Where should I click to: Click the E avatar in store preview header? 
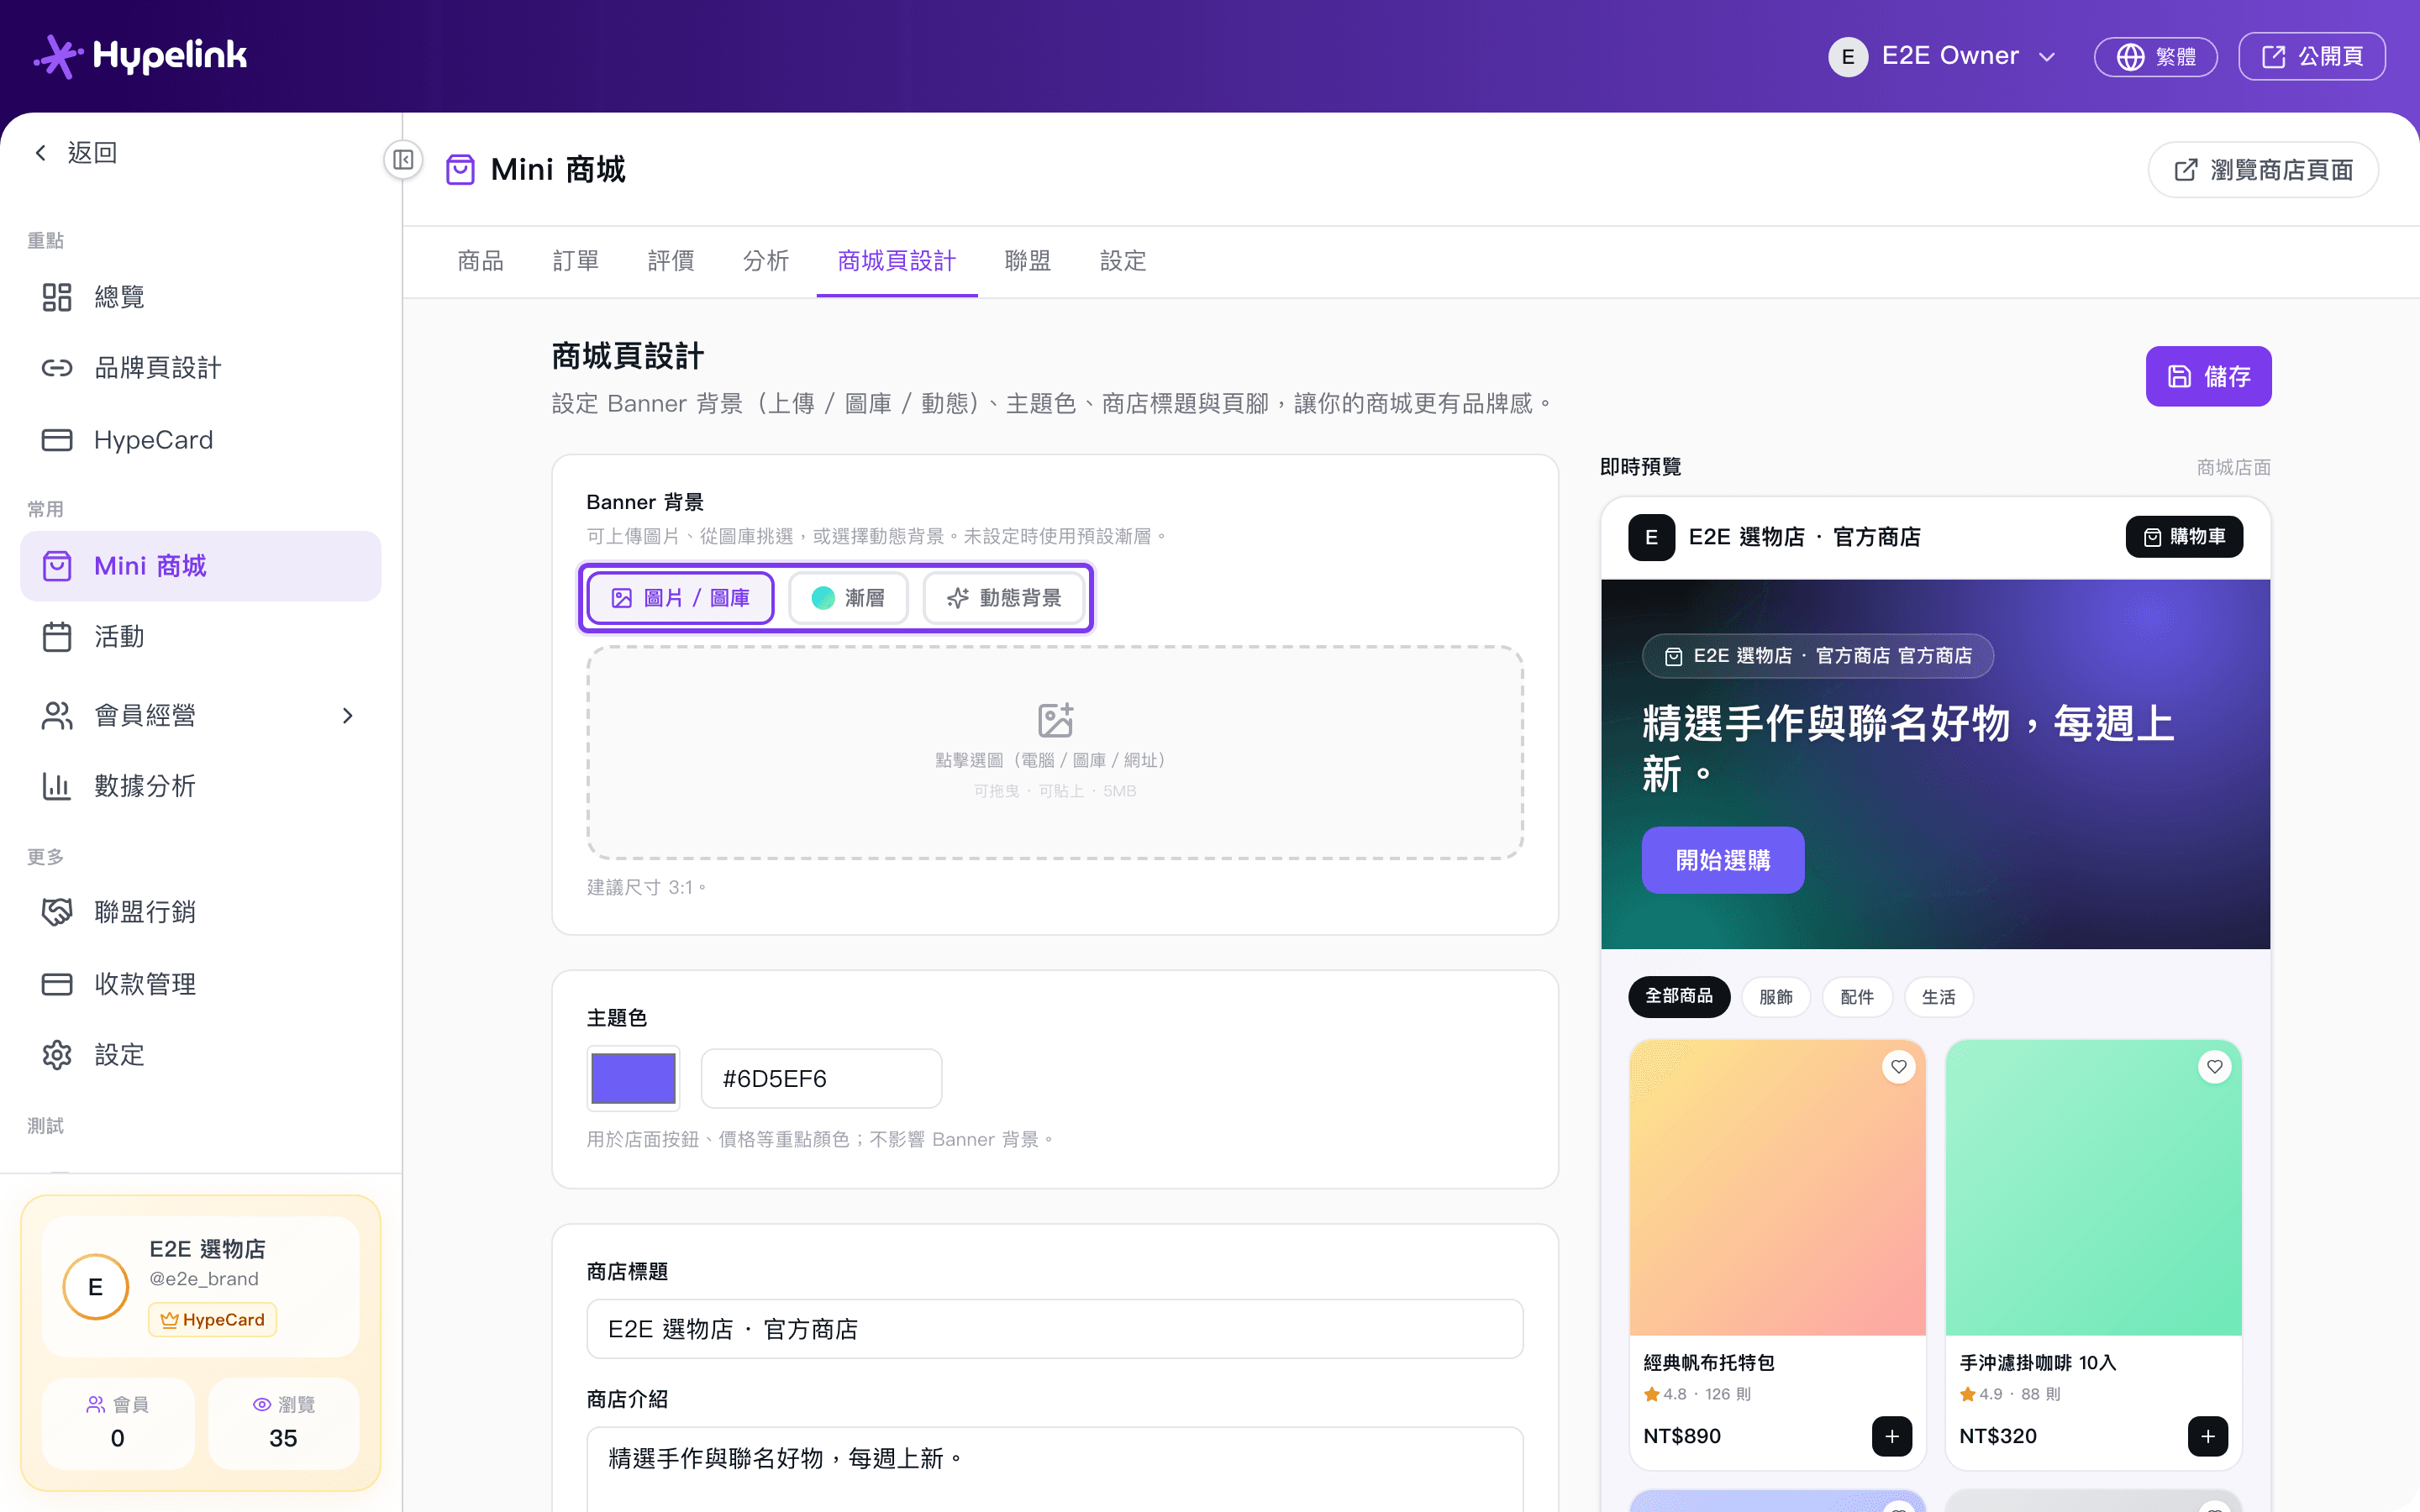pyautogui.click(x=1652, y=537)
